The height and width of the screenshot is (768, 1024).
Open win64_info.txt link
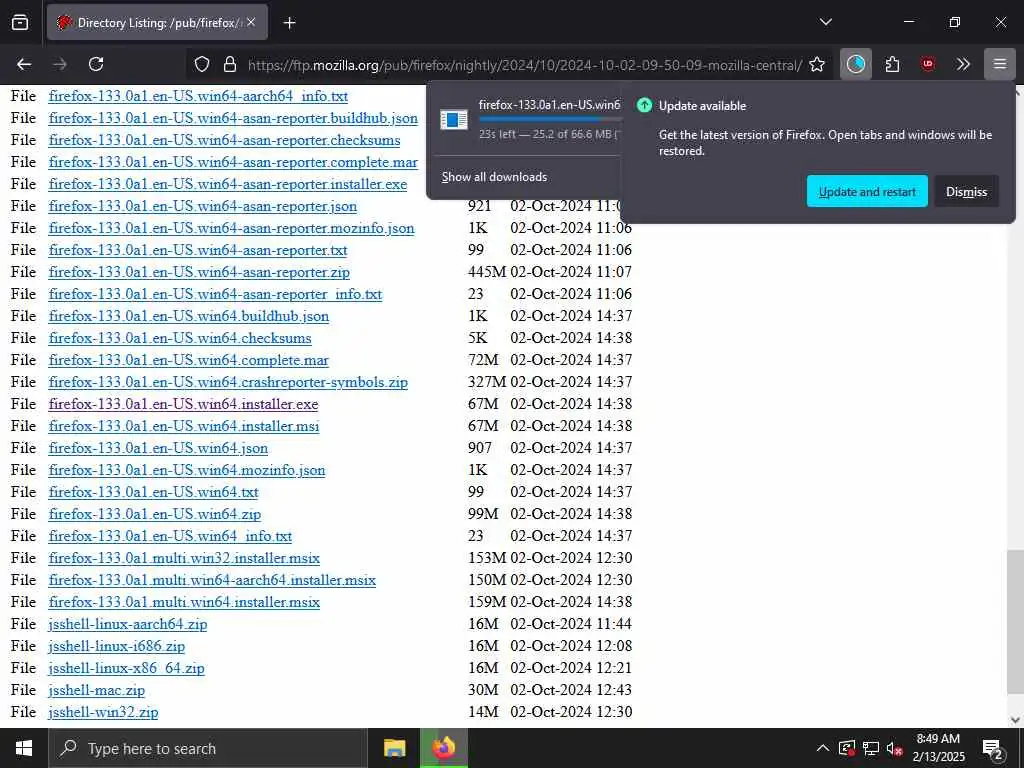pyautogui.click(x=170, y=536)
